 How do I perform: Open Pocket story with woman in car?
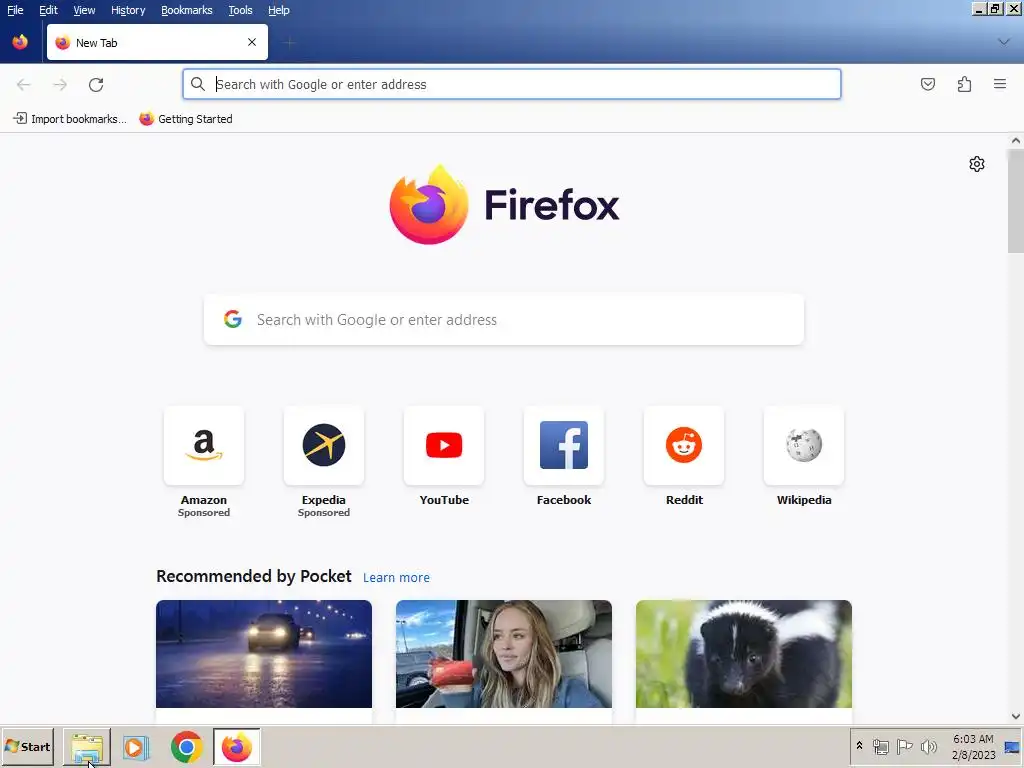tap(504, 654)
